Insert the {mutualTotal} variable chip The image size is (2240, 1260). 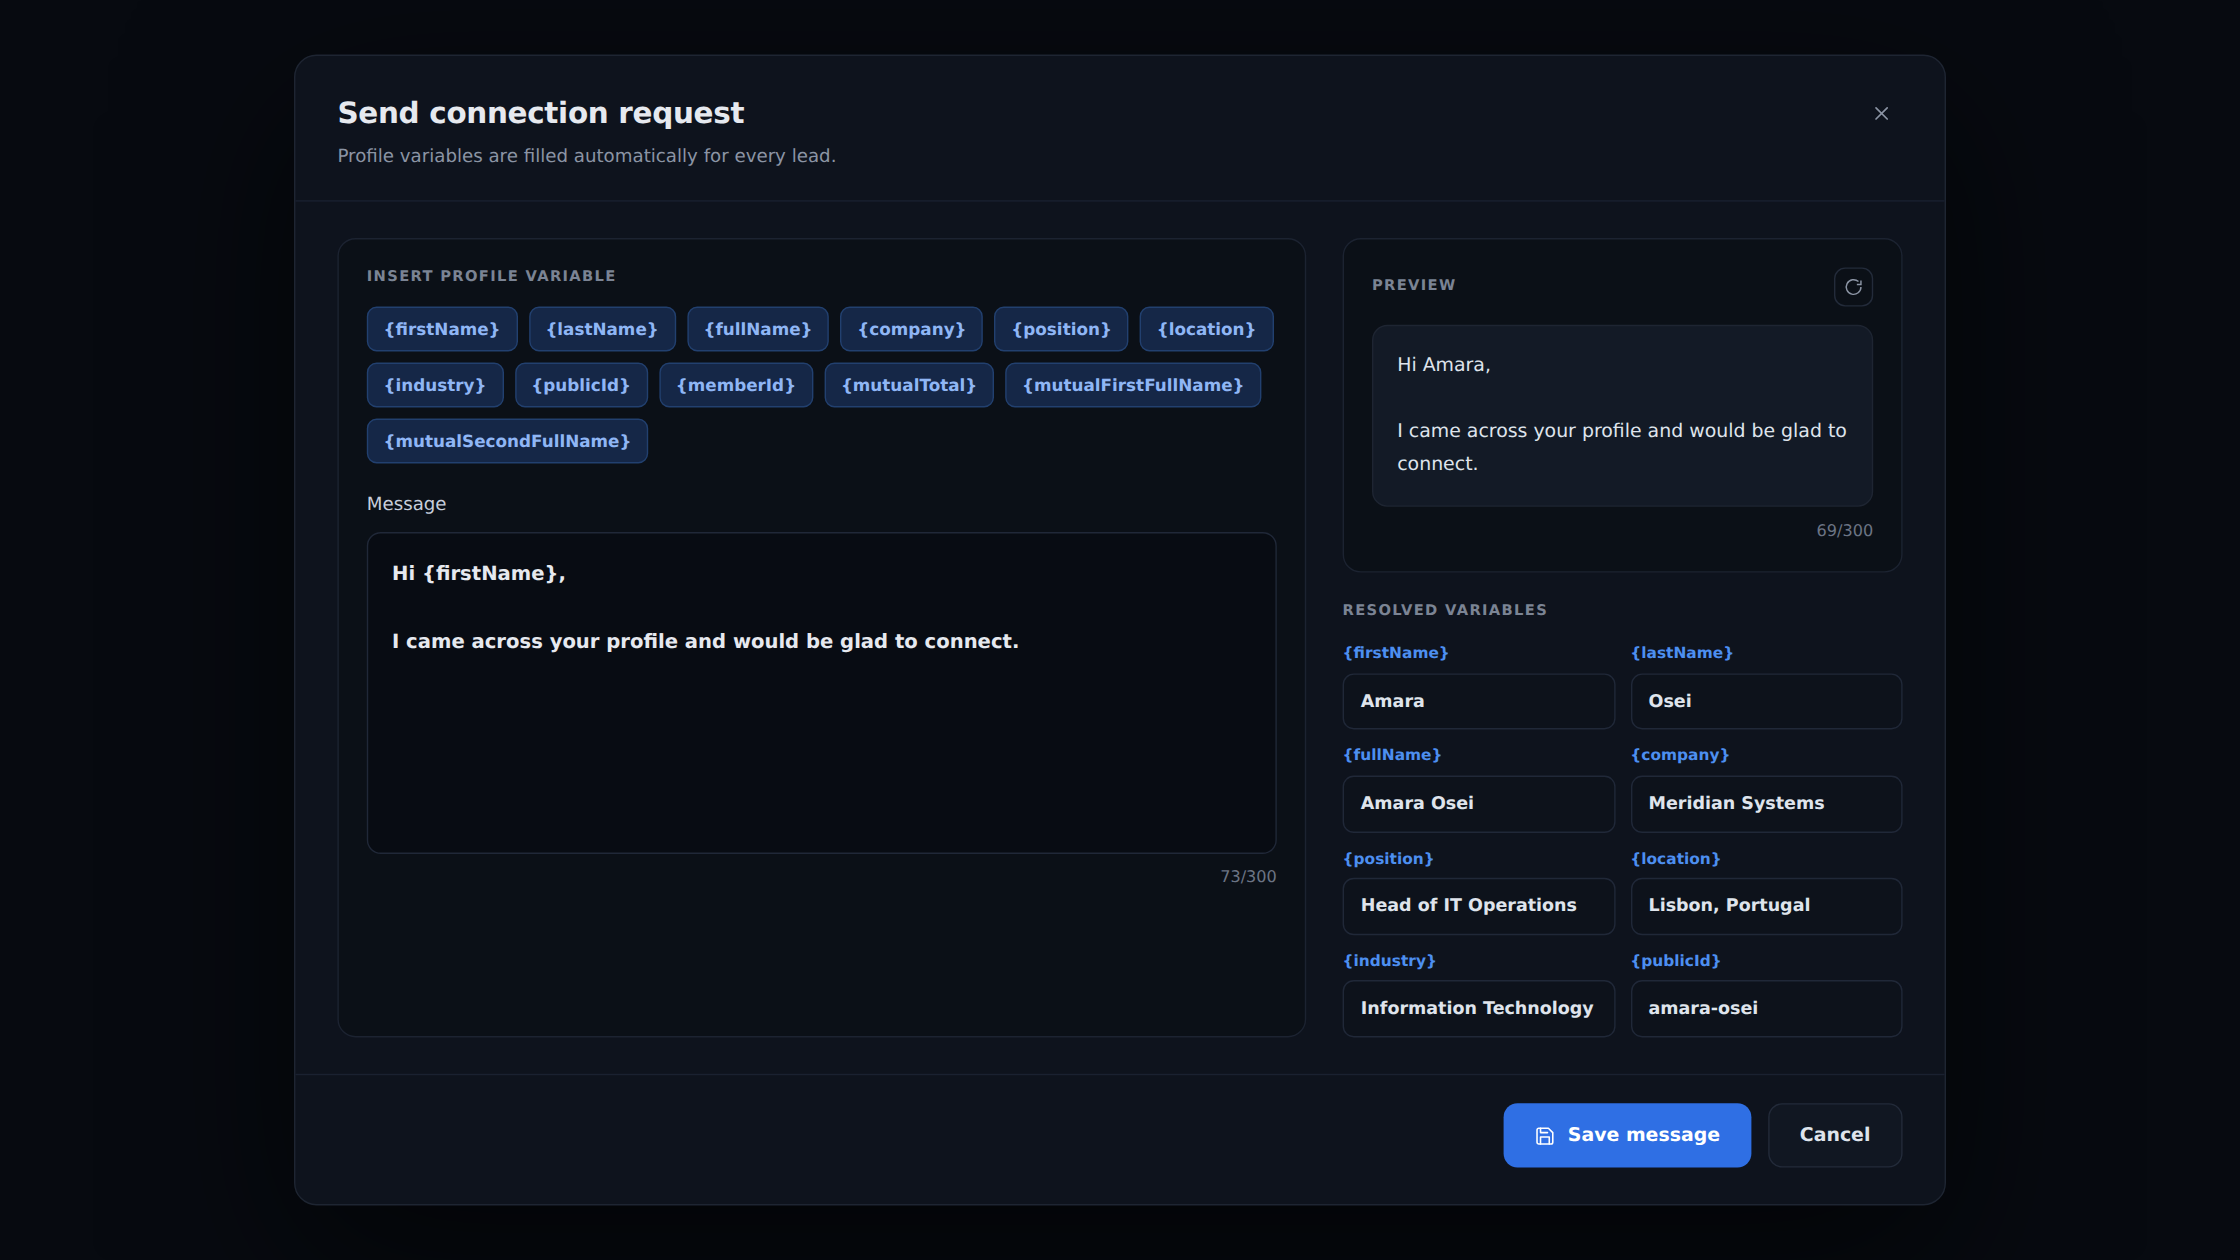tap(909, 385)
